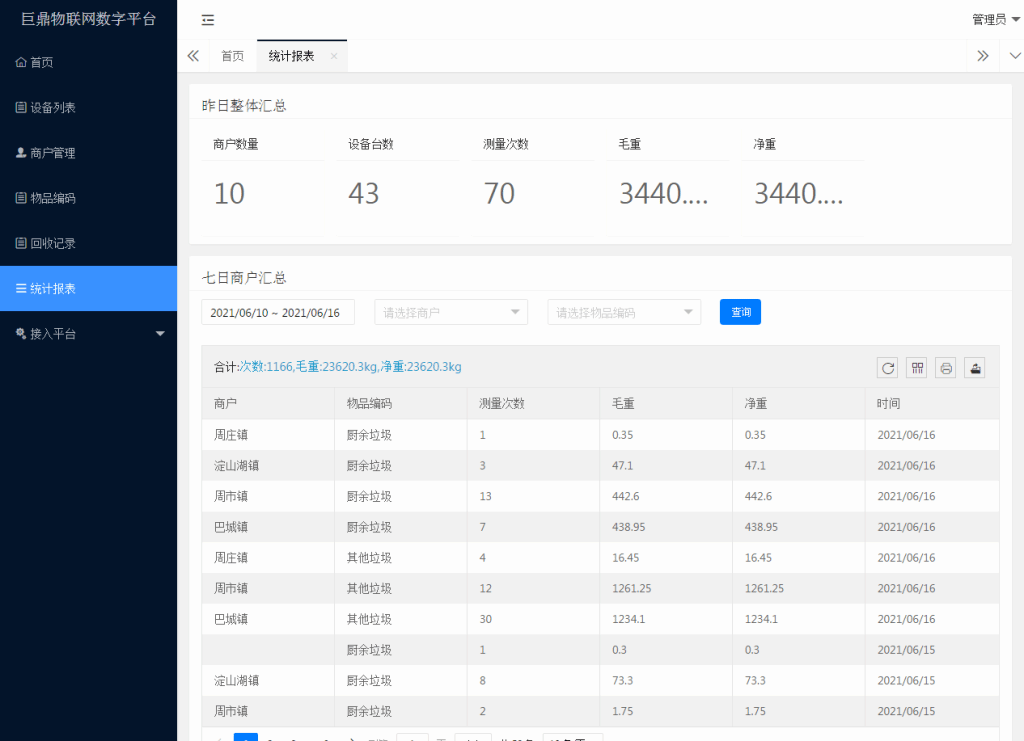Open 商户管理 in the sidebar
The image size is (1024, 741).
tap(88, 153)
